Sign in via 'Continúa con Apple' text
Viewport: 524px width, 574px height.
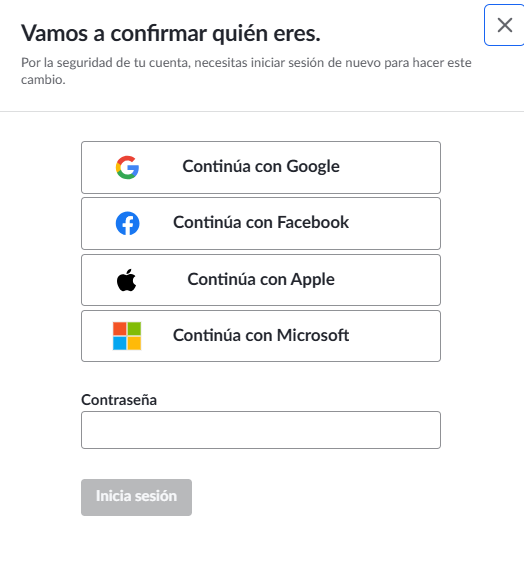coord(261,279)
